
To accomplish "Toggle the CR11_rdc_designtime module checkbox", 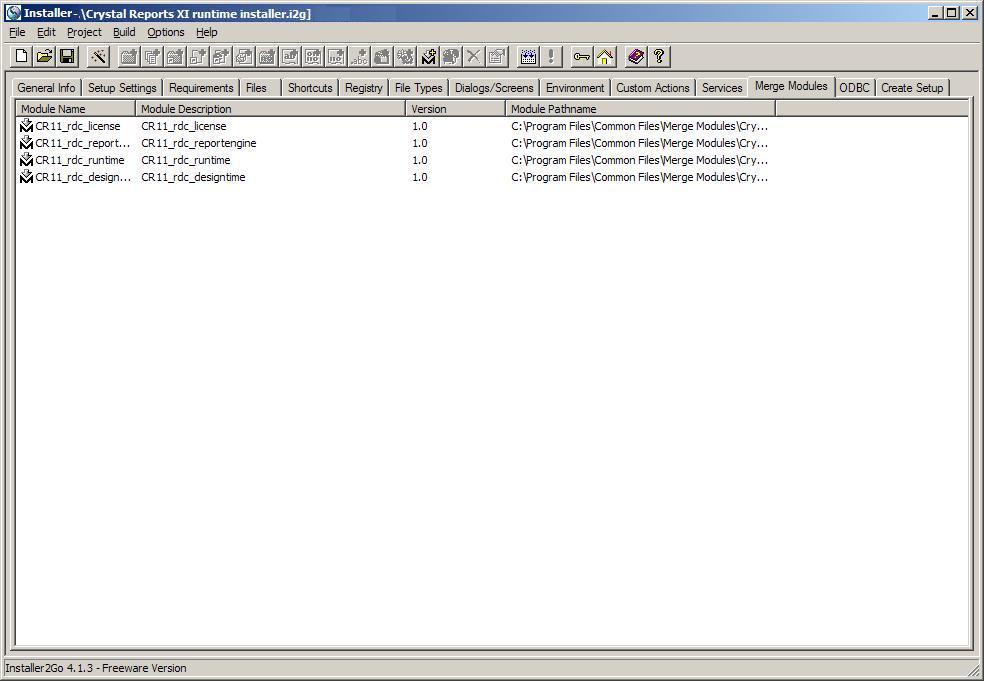I will (x=27, y=177).
